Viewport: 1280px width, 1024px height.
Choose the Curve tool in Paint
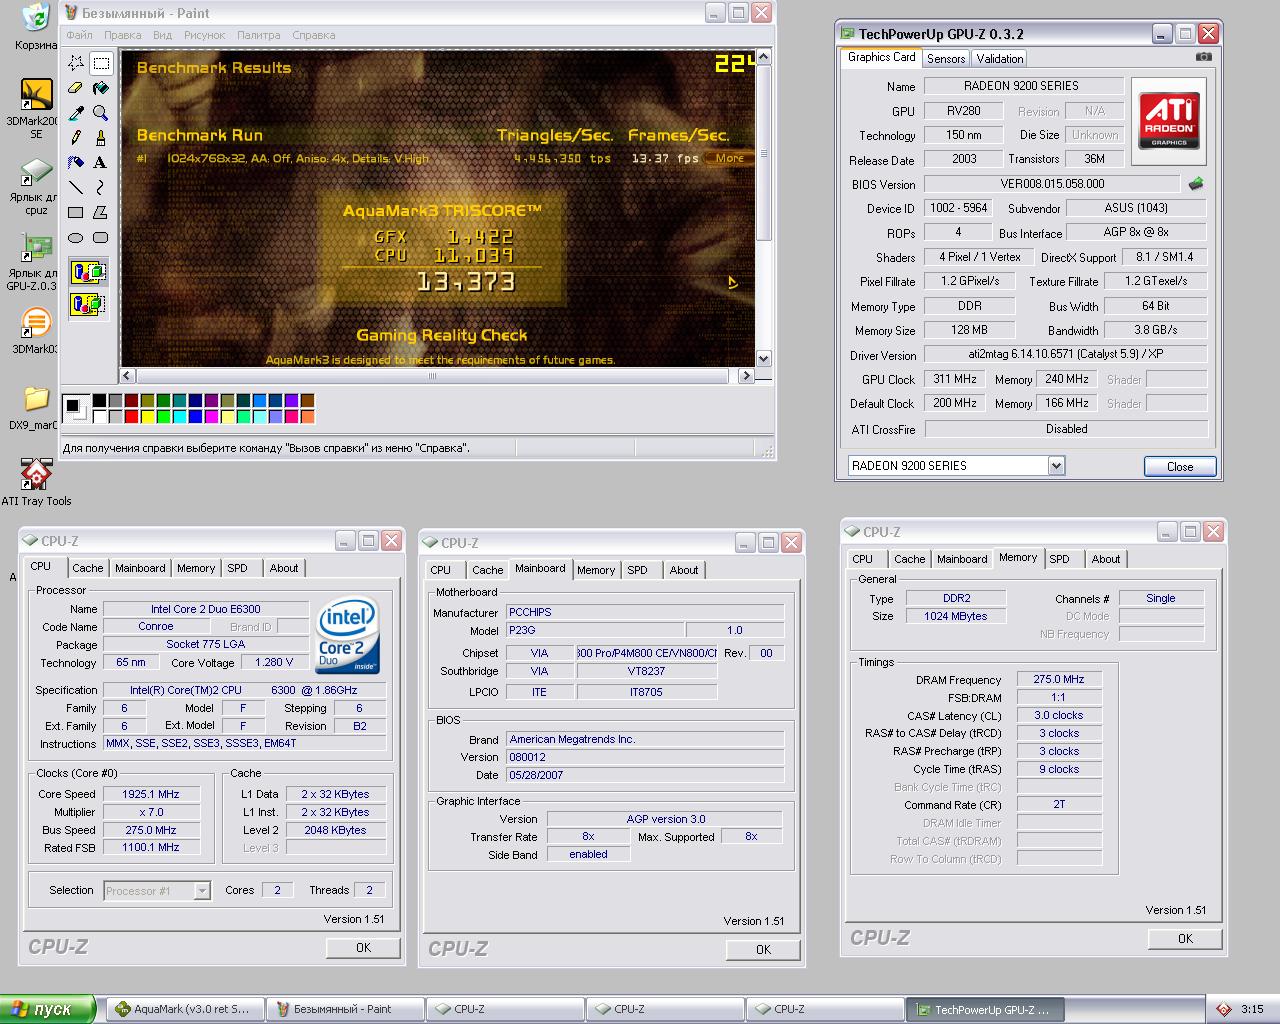pos(101,187)
